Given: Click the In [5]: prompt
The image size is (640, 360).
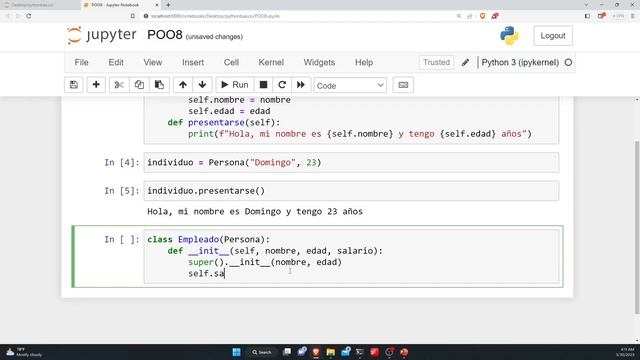Looking at the screenshot, I should pyautogui.click(x=122, y=191).
